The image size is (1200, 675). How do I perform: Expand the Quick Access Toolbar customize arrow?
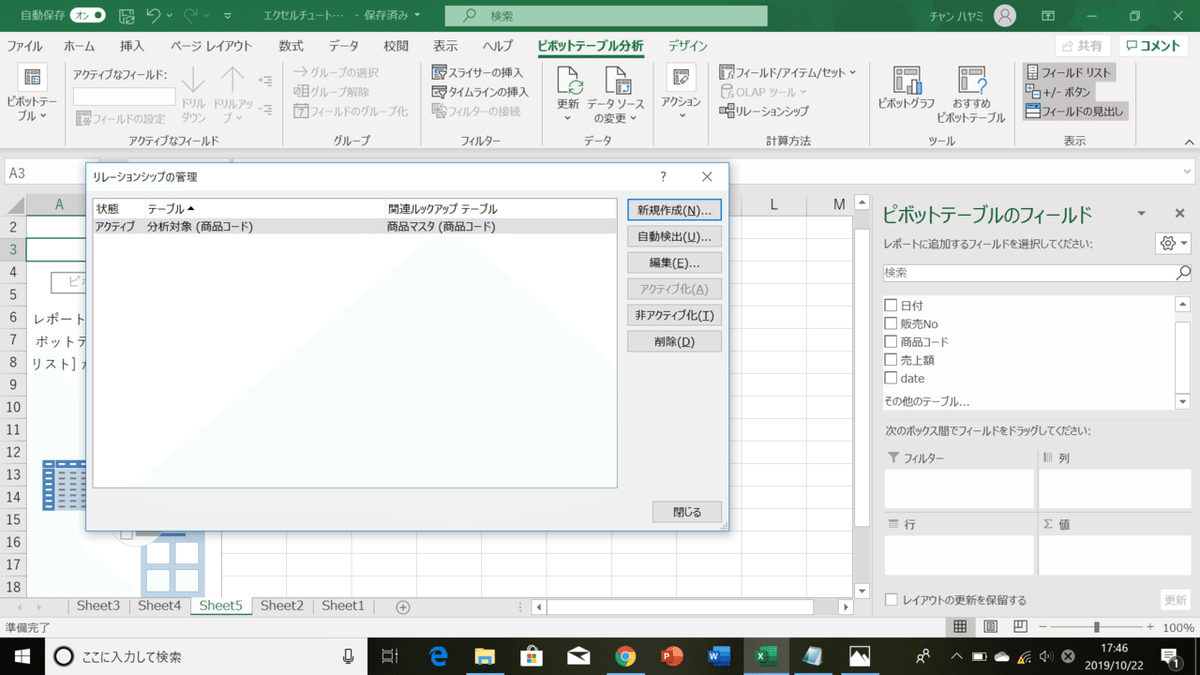click(x=229, y=16)
